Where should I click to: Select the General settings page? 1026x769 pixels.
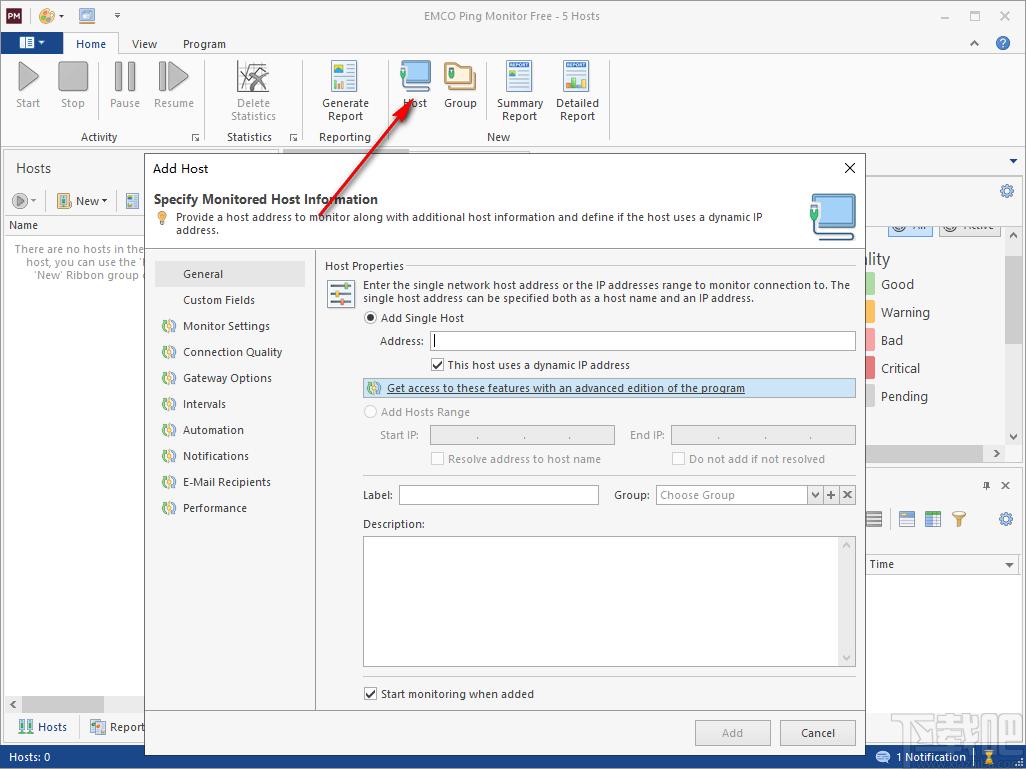tap(230, 274)
